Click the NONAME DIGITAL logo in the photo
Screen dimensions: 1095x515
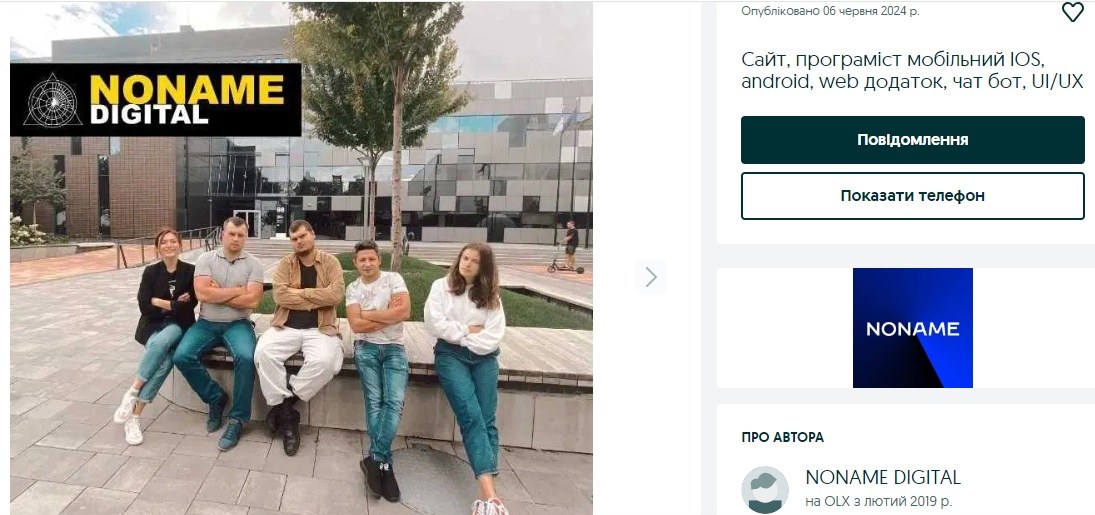tap(156, 99)
